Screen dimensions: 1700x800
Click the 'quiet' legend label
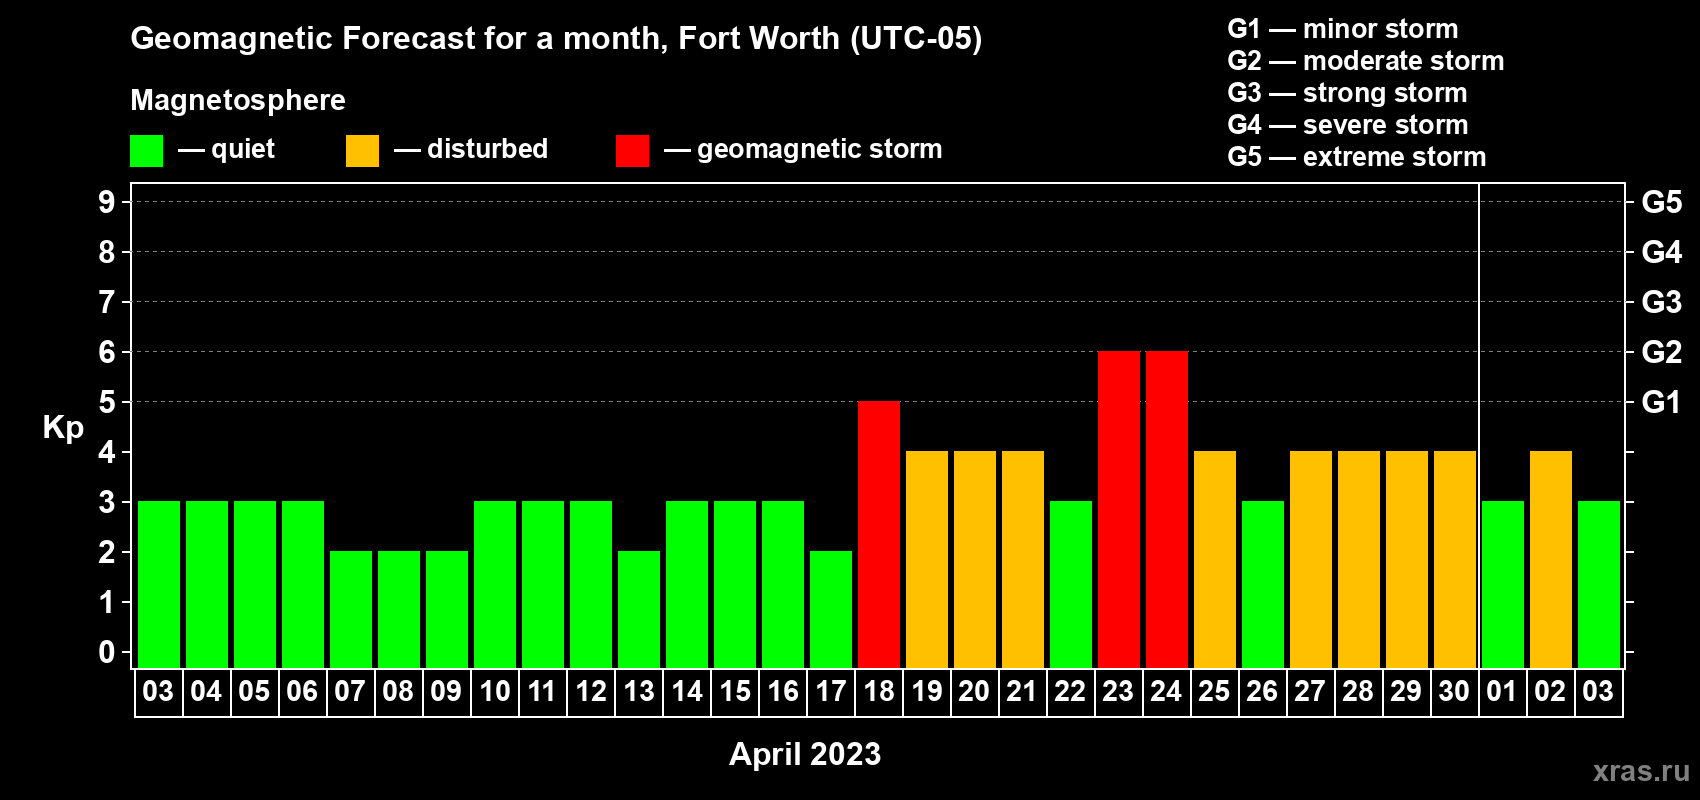pos(243,150)
